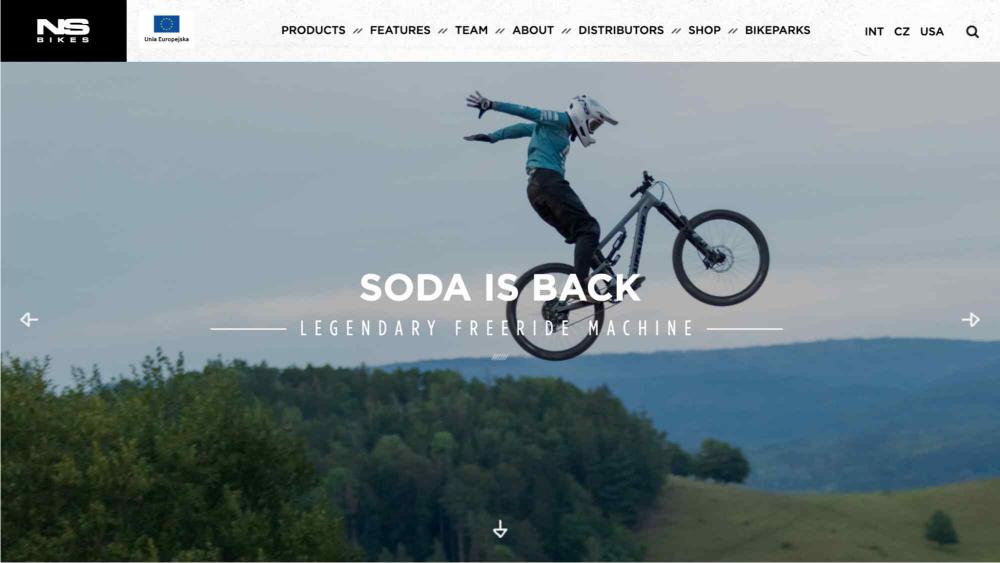Go to previous slide arrow
The height and width of the screenshot is (563, 1000).
[x=29, y=319]
